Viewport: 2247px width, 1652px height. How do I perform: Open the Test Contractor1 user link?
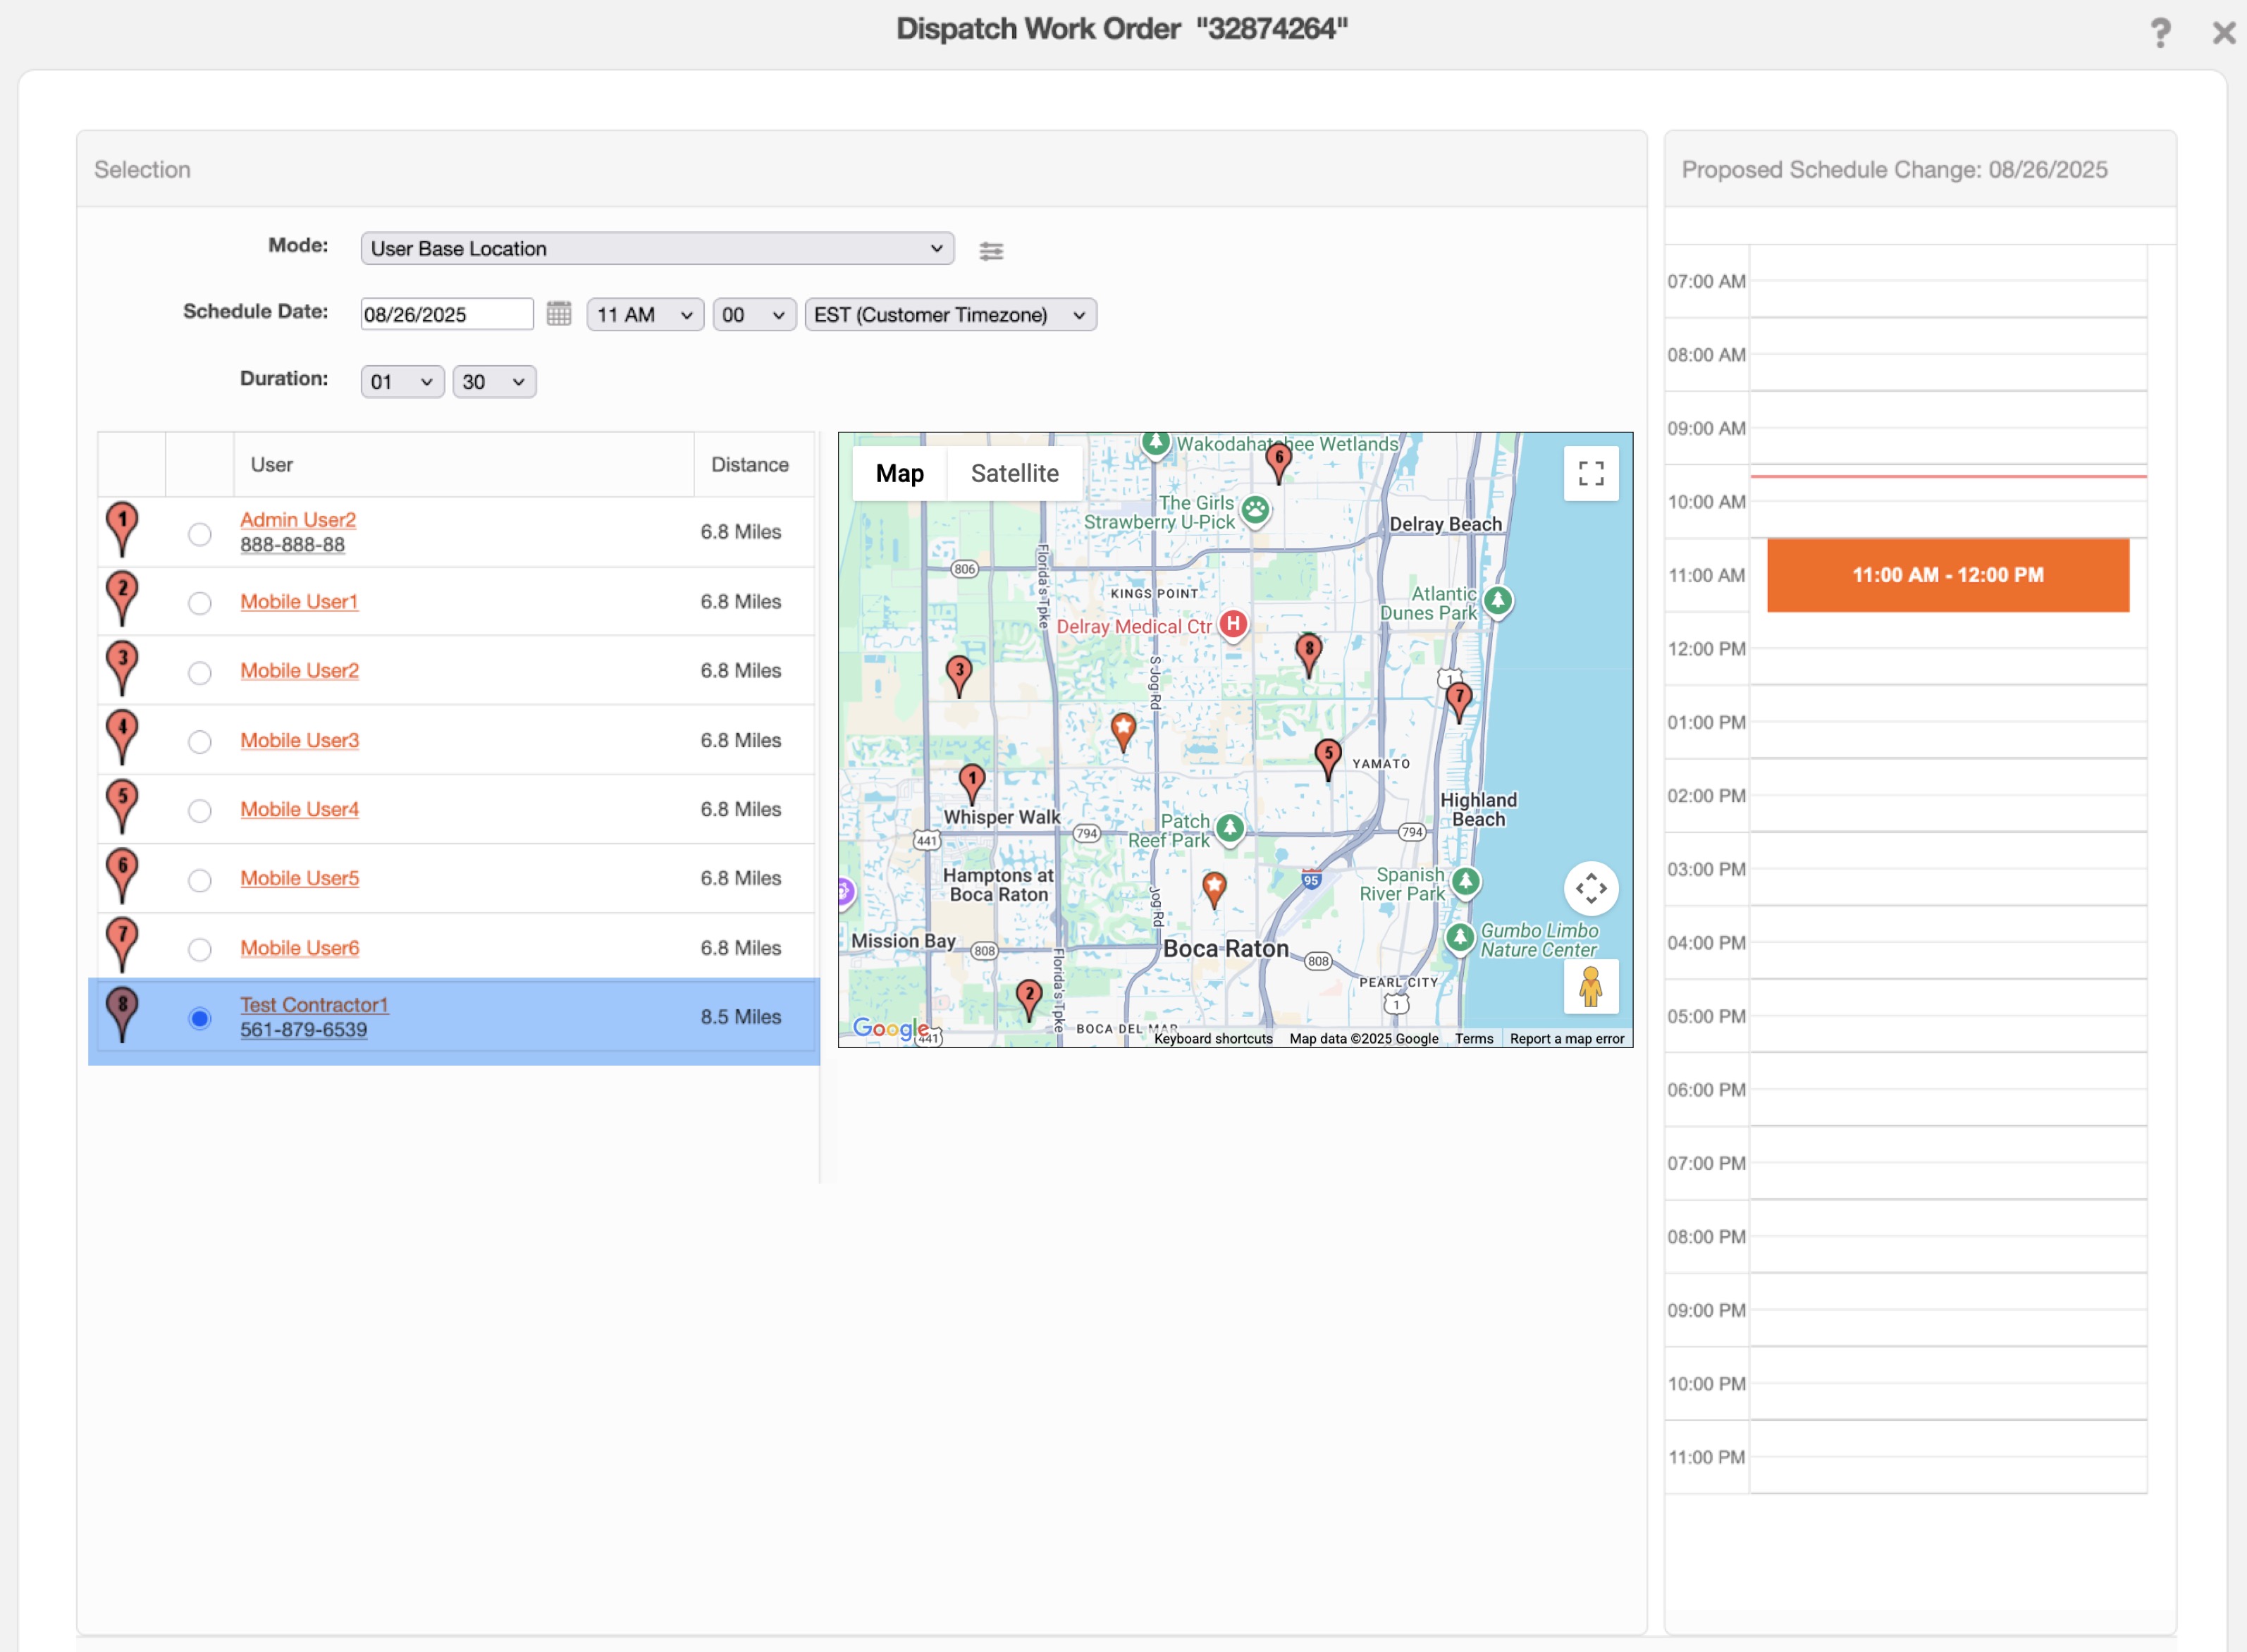click(314, 1004)
